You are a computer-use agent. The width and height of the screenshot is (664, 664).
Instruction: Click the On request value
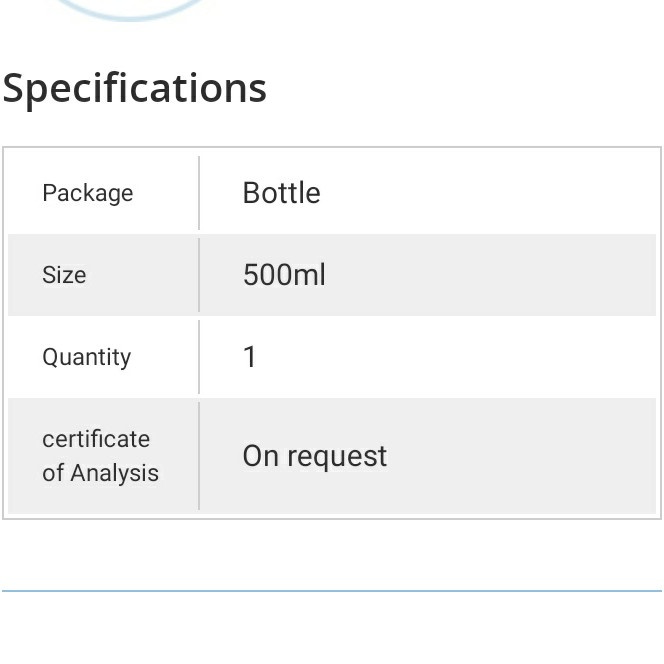(314, 456)
